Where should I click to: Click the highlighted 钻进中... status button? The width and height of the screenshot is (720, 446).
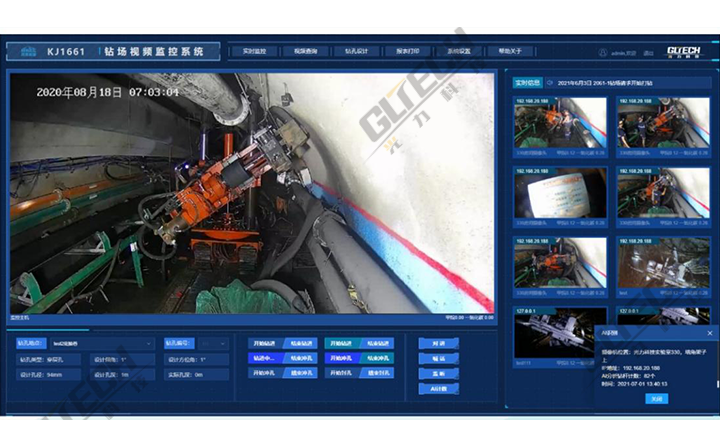click(265, 358)
